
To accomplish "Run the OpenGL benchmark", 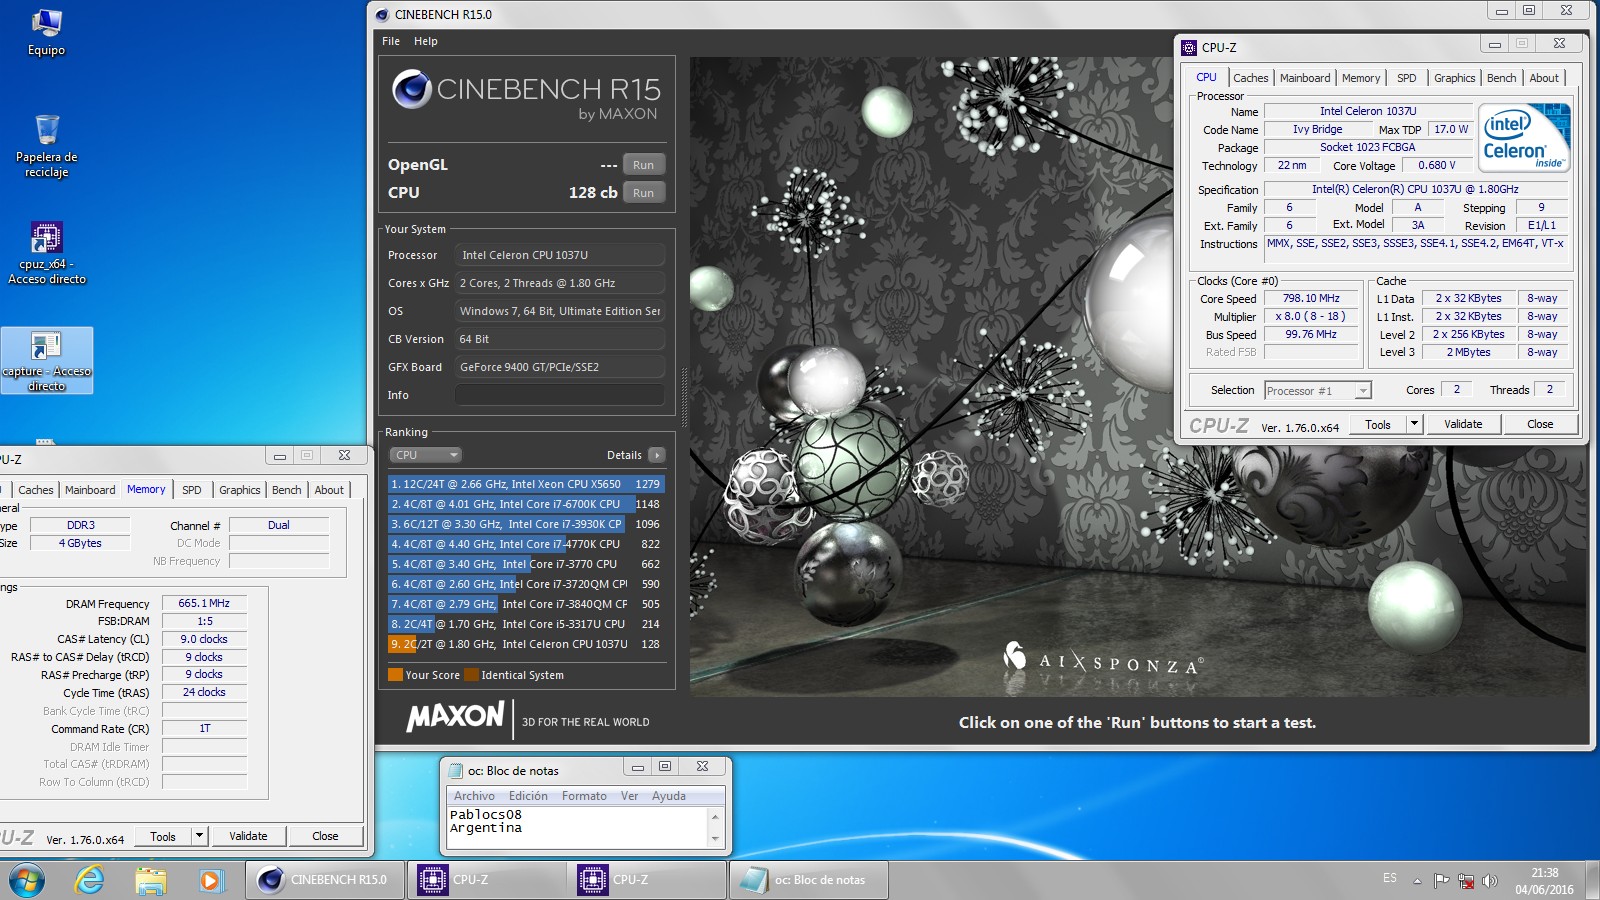I will [x=644, y=165].
